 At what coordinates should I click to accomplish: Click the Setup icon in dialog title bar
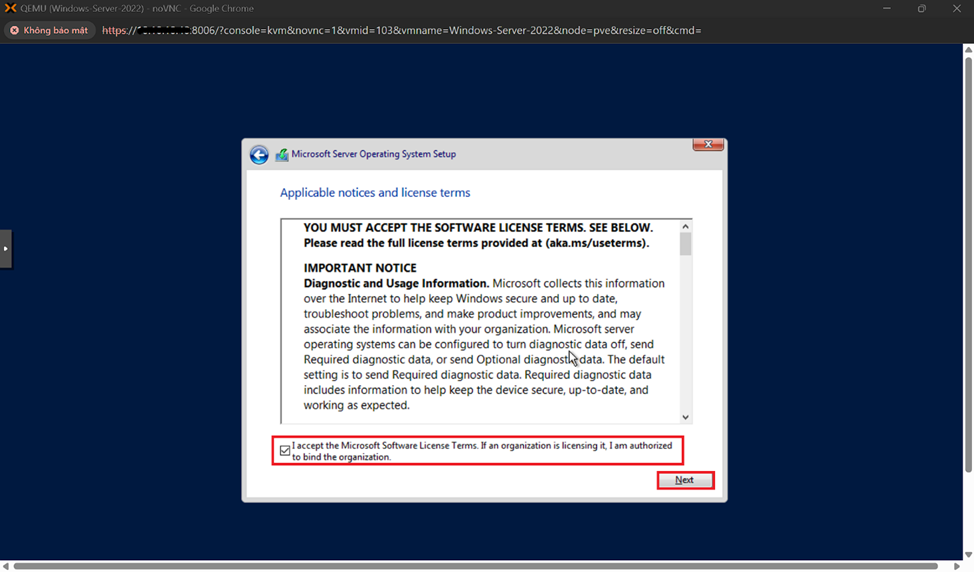pyautogui.click(x=282, y=155)
